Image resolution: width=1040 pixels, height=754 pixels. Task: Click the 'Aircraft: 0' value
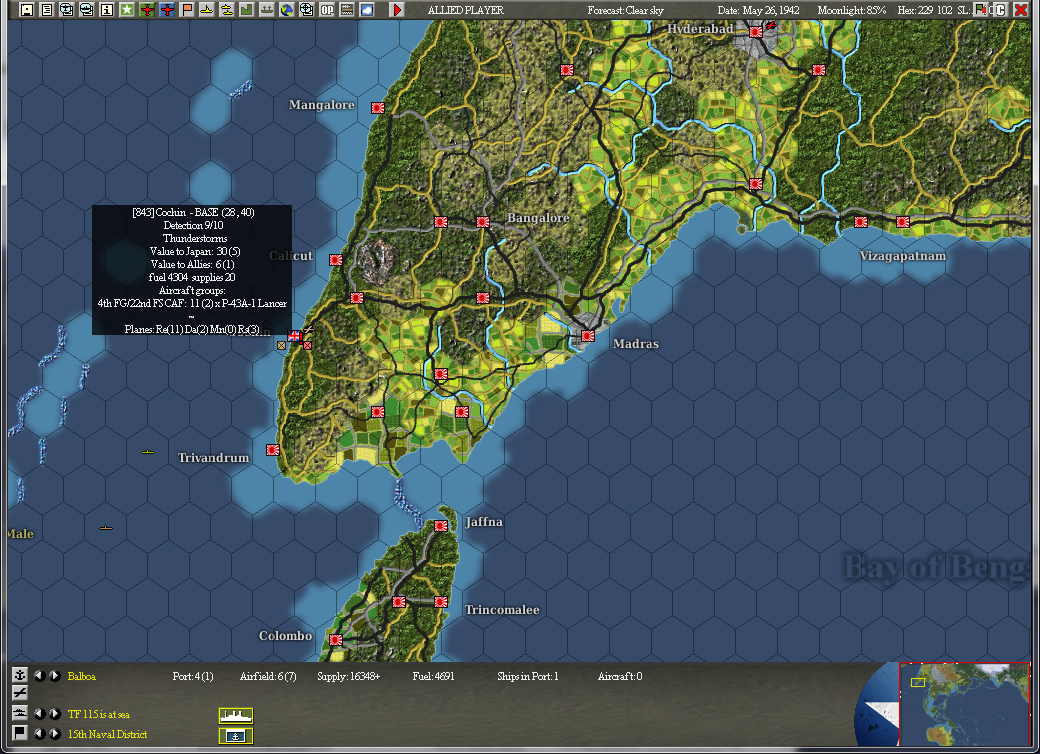coord(620,676)
